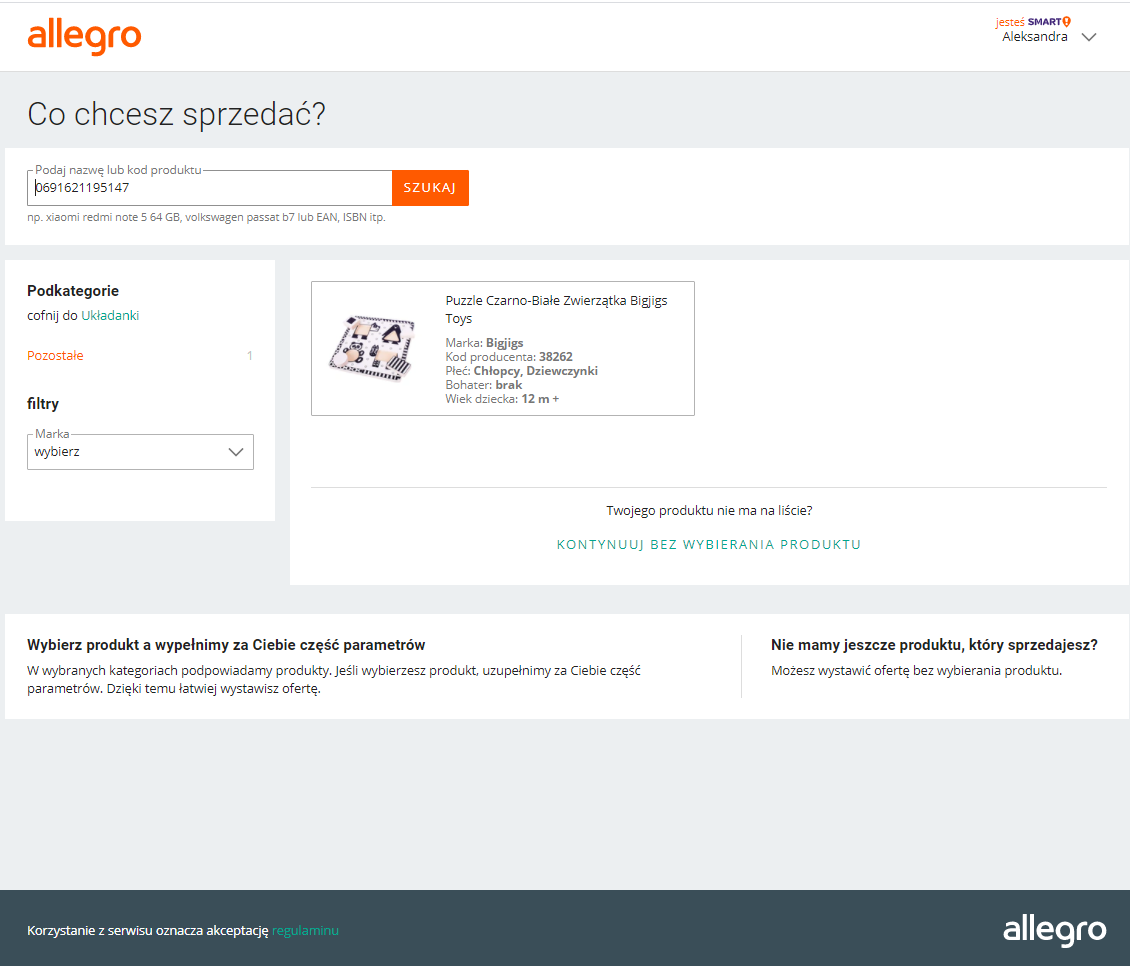Screen dimensions: 1130x966
Task: Click the 'Kod producenta: 38262' product detail
Action: (x=509, y=357)
